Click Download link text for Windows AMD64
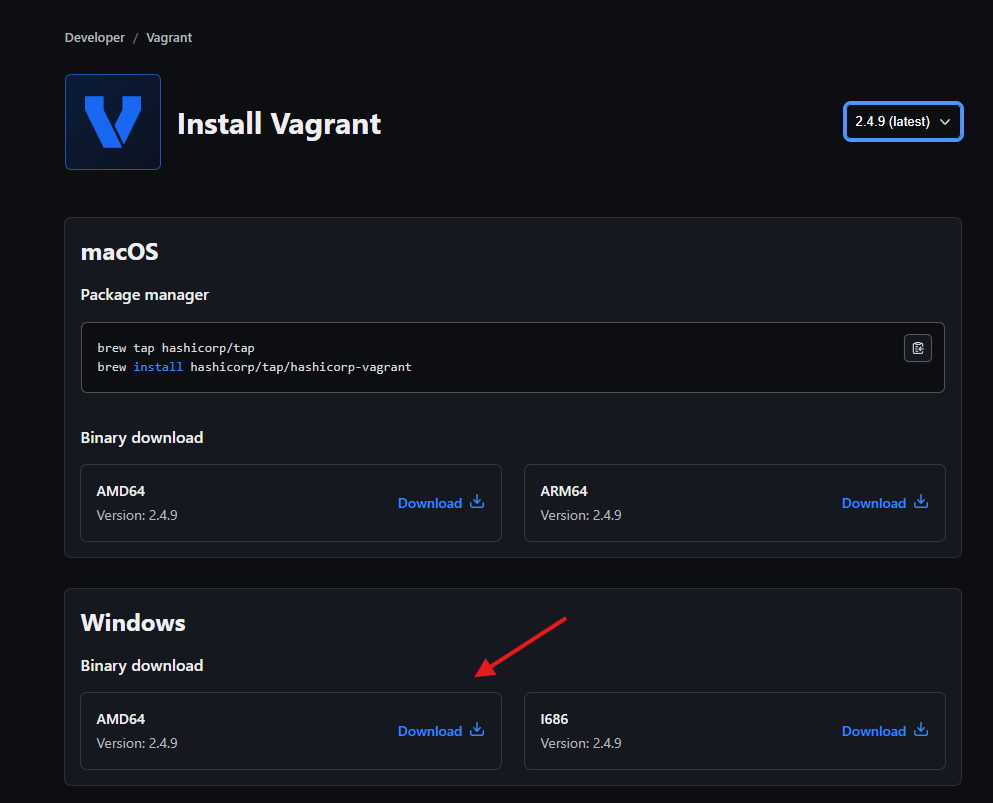This screenshot has width=993, height=803. [x=430, y=731]
